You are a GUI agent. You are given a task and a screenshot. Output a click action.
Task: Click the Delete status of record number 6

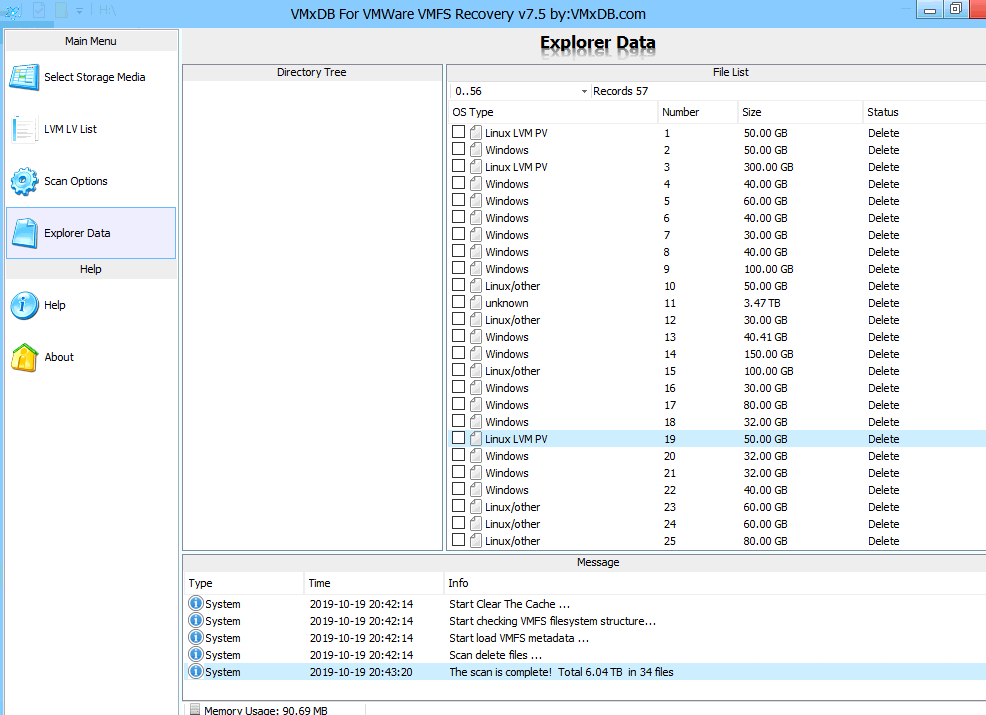[x=884, y=218]
